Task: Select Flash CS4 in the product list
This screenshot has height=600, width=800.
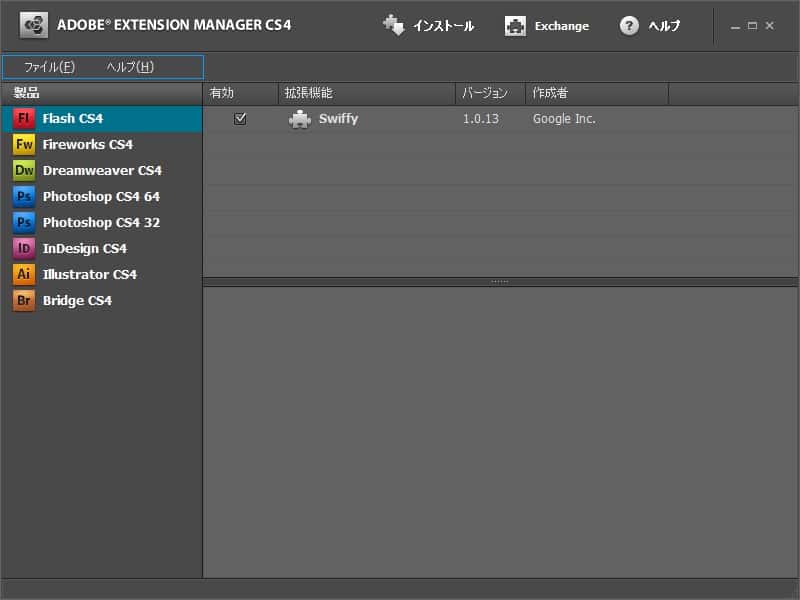Action: click(x=102, y=119)
